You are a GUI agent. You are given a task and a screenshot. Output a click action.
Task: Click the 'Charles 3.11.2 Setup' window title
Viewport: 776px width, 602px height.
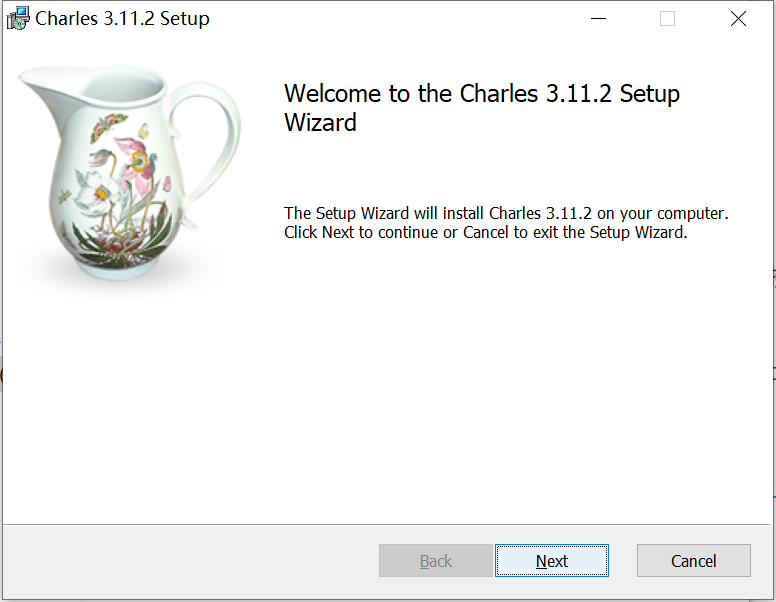(122, 19)
